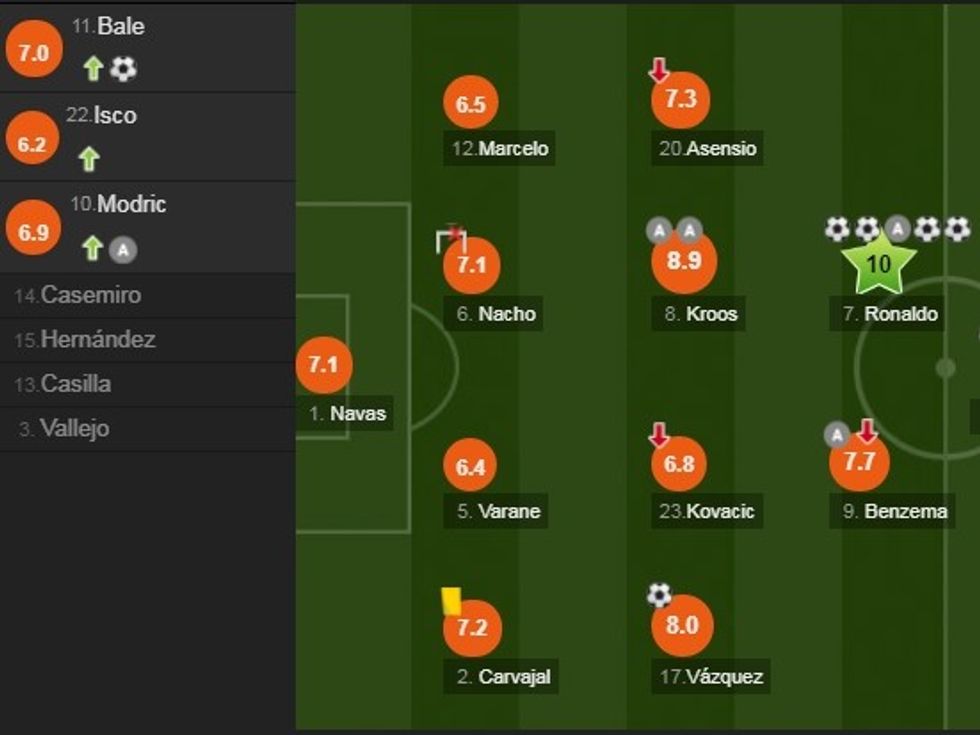This screenshot has width=980, height=735.
Task: Click the green substitution arrow under Isco
Action: pyautogui.click(x=89, y=158)
